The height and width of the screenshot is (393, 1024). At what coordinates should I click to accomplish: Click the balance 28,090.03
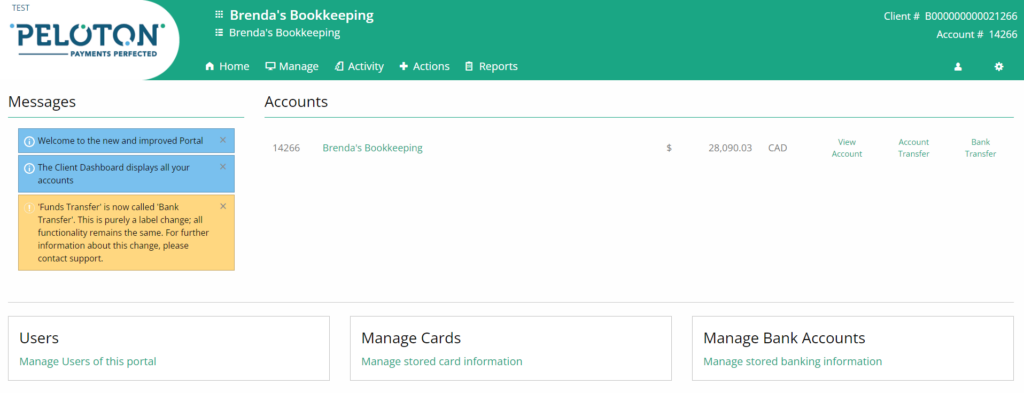[x=730, y=148]
